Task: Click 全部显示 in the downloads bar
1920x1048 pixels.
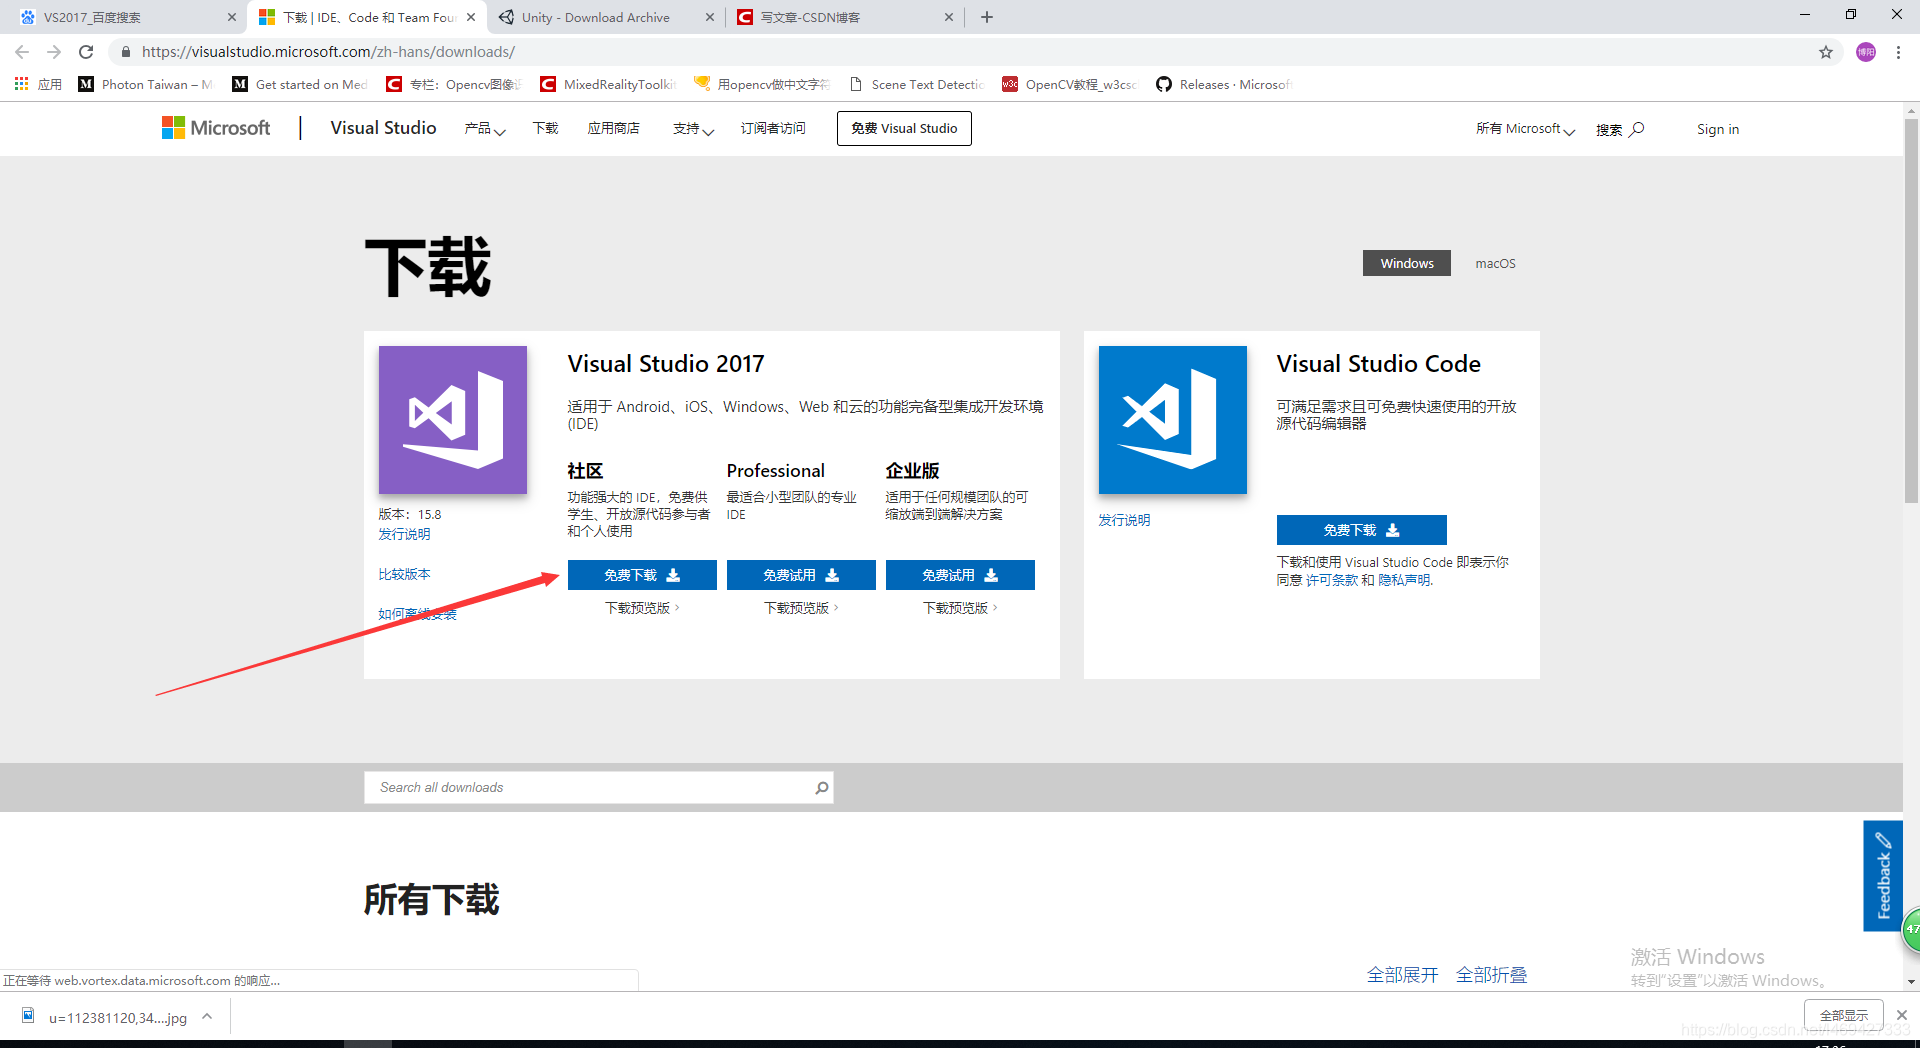Action: (1843, 1015)
